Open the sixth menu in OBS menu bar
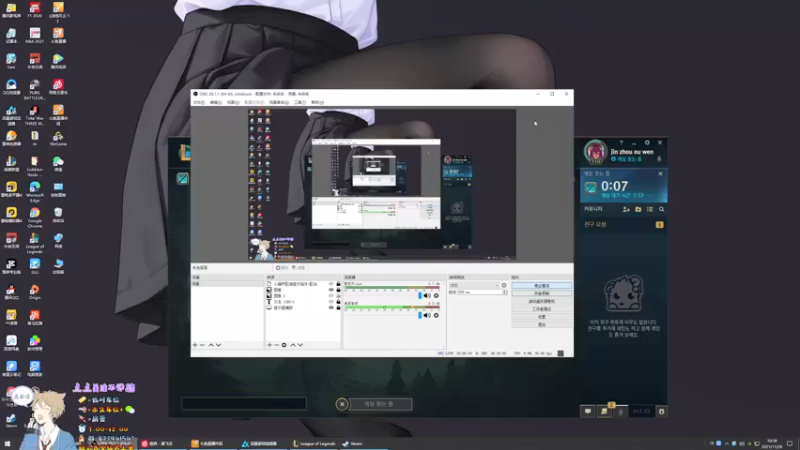800x450 pixels. pyautogui.click(x=300, y=103)
